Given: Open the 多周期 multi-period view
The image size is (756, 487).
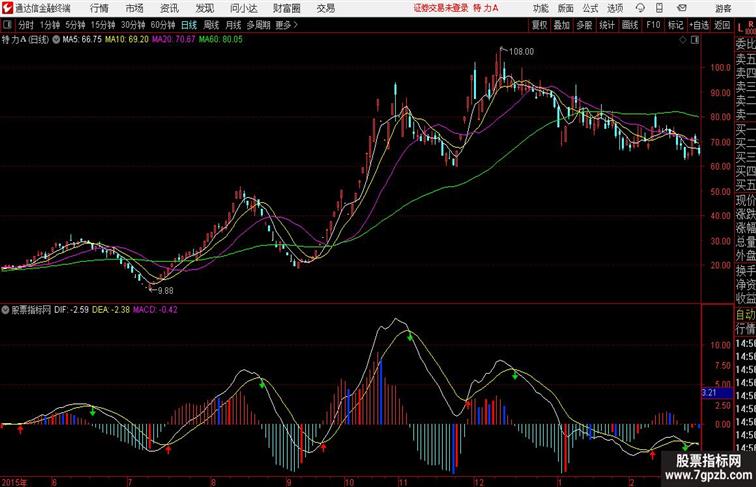Looking at the screenshot, I should click(x=258, y=25).
